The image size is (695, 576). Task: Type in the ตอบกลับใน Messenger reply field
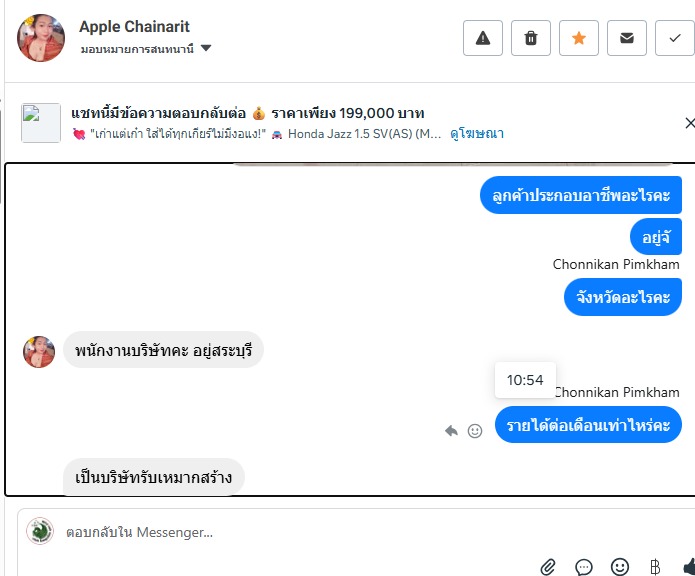coord(300,532)
